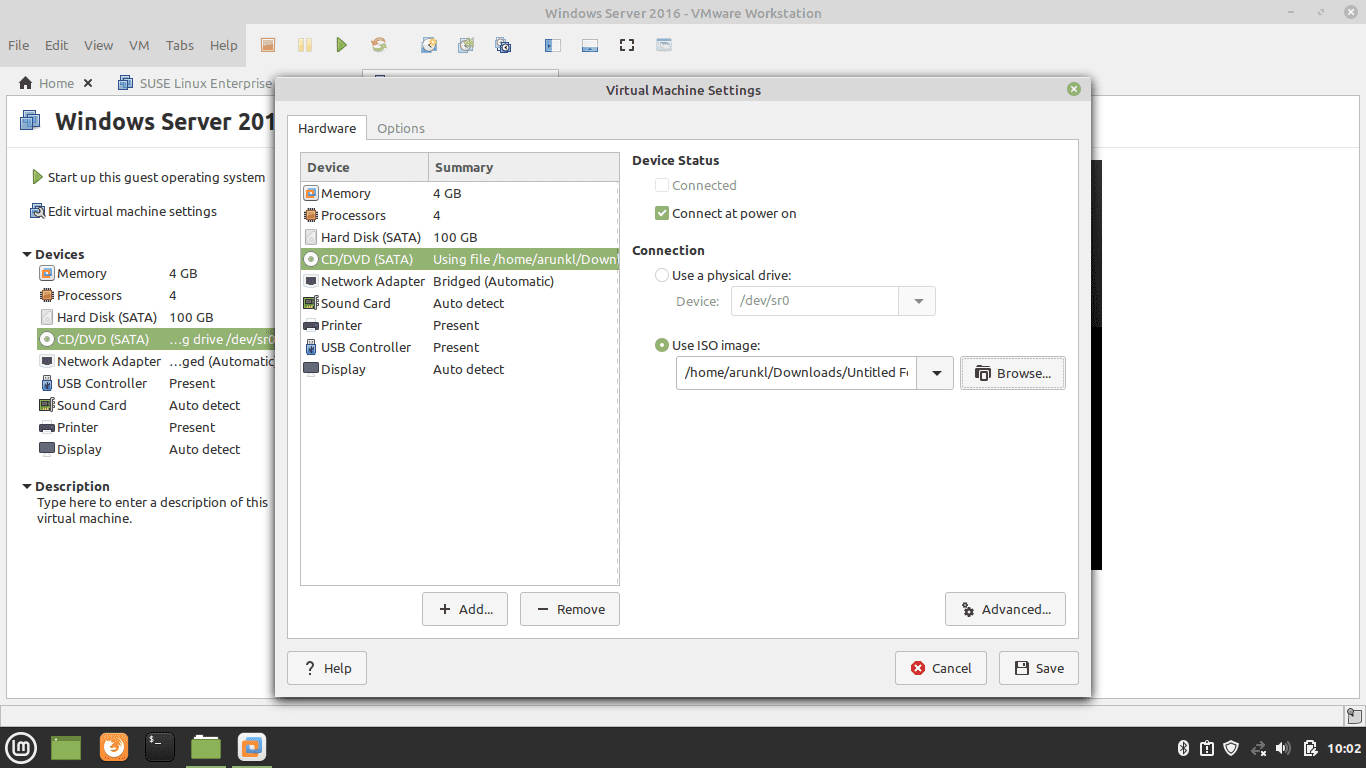Click the Advanced... button

[x=1005, y=609]
